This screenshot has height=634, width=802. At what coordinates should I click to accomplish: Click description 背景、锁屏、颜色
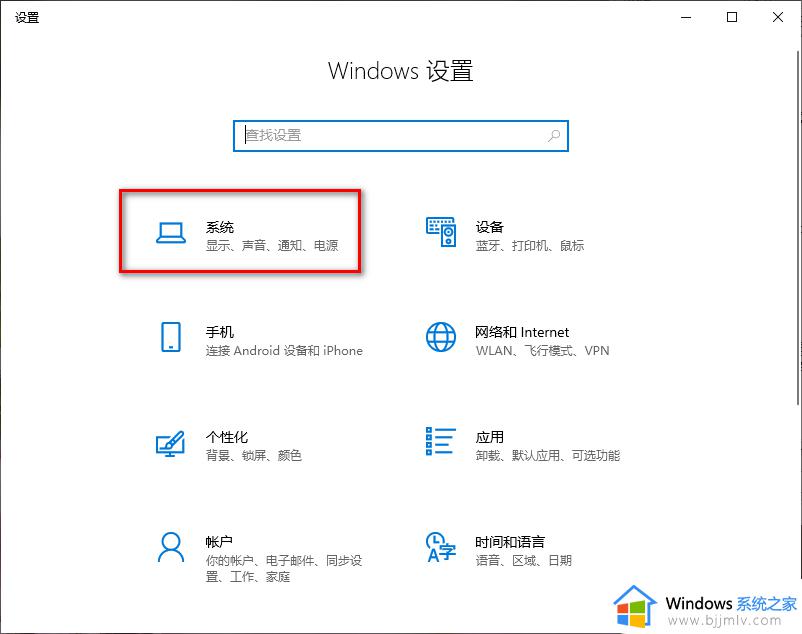tap(254, 456)
